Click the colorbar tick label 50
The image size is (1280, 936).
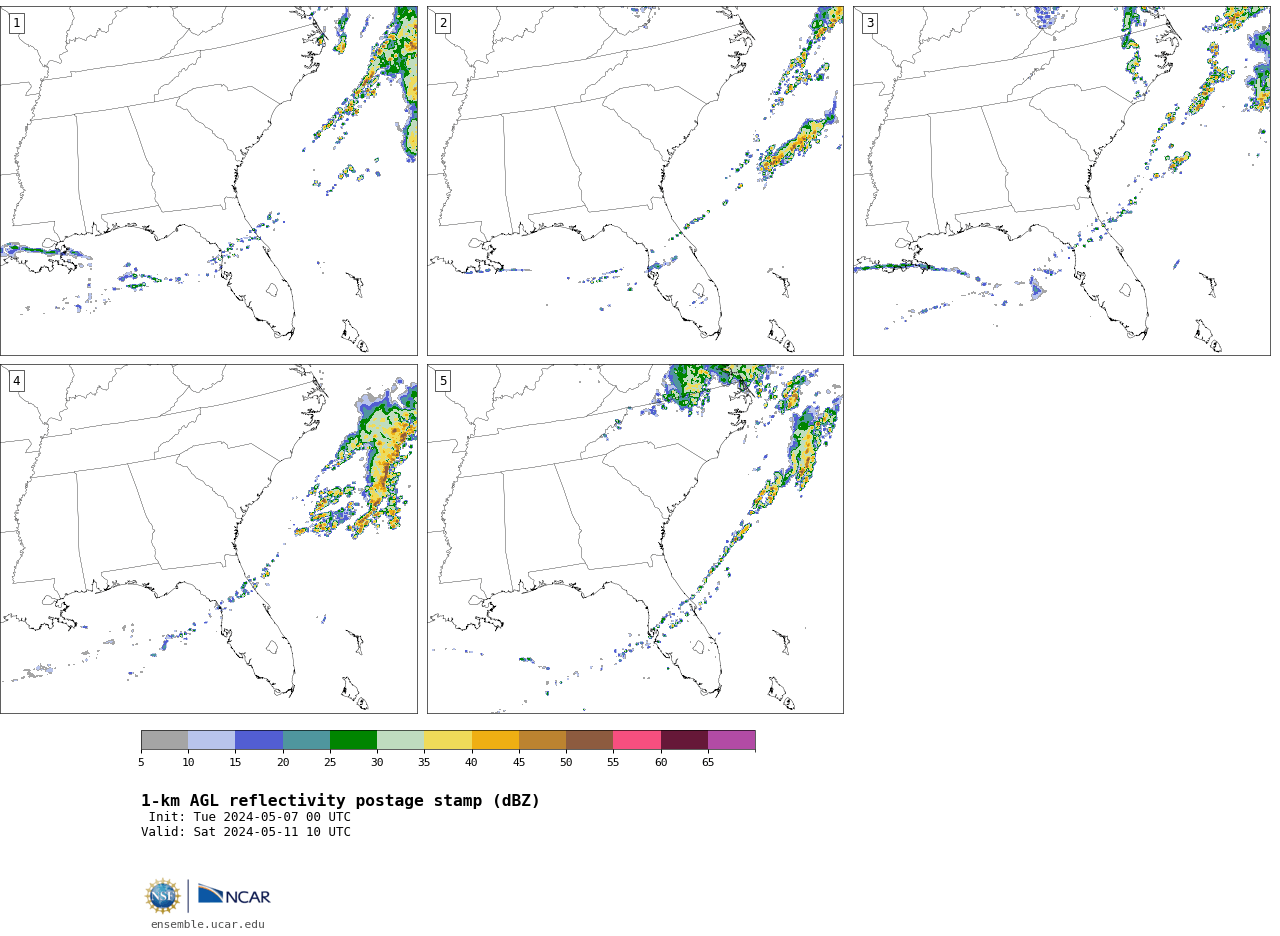coord(566,763)
